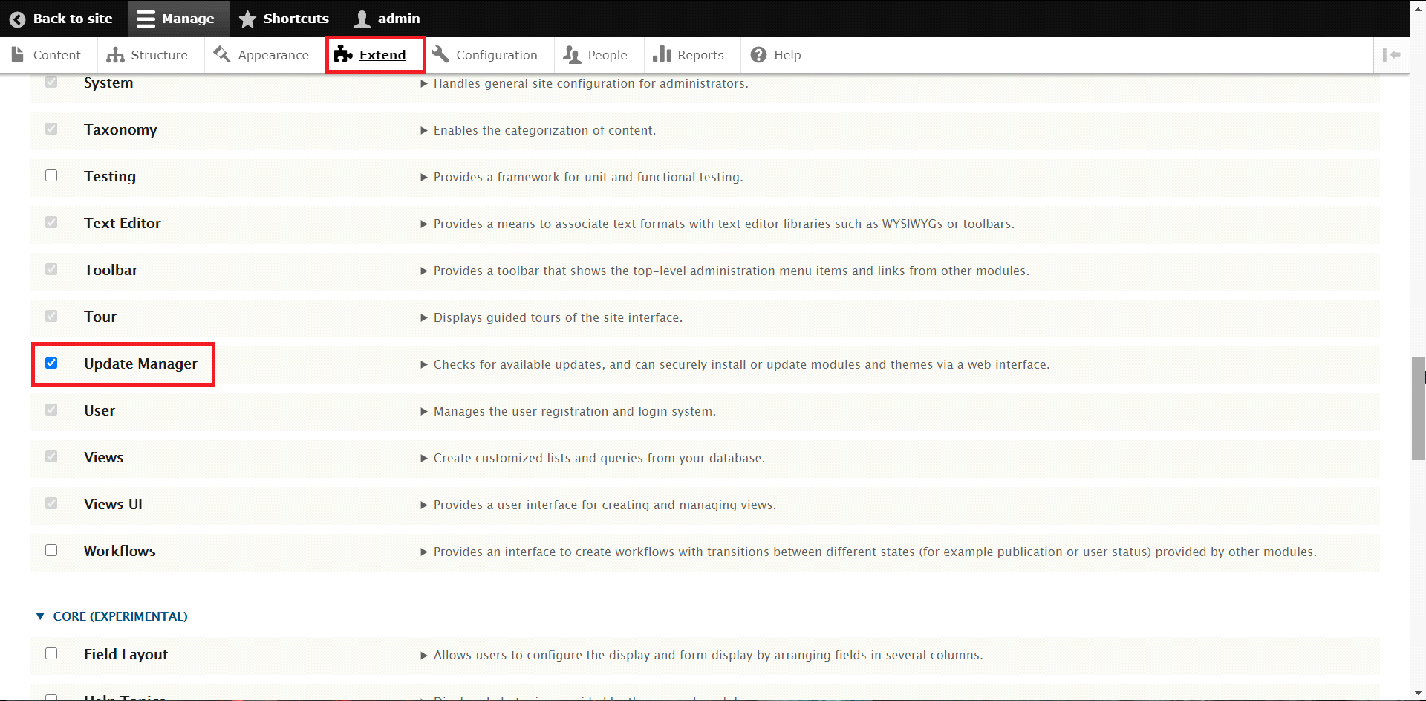
Task: Collapse the Core (Experimental) section
Action: coord(41,617)
